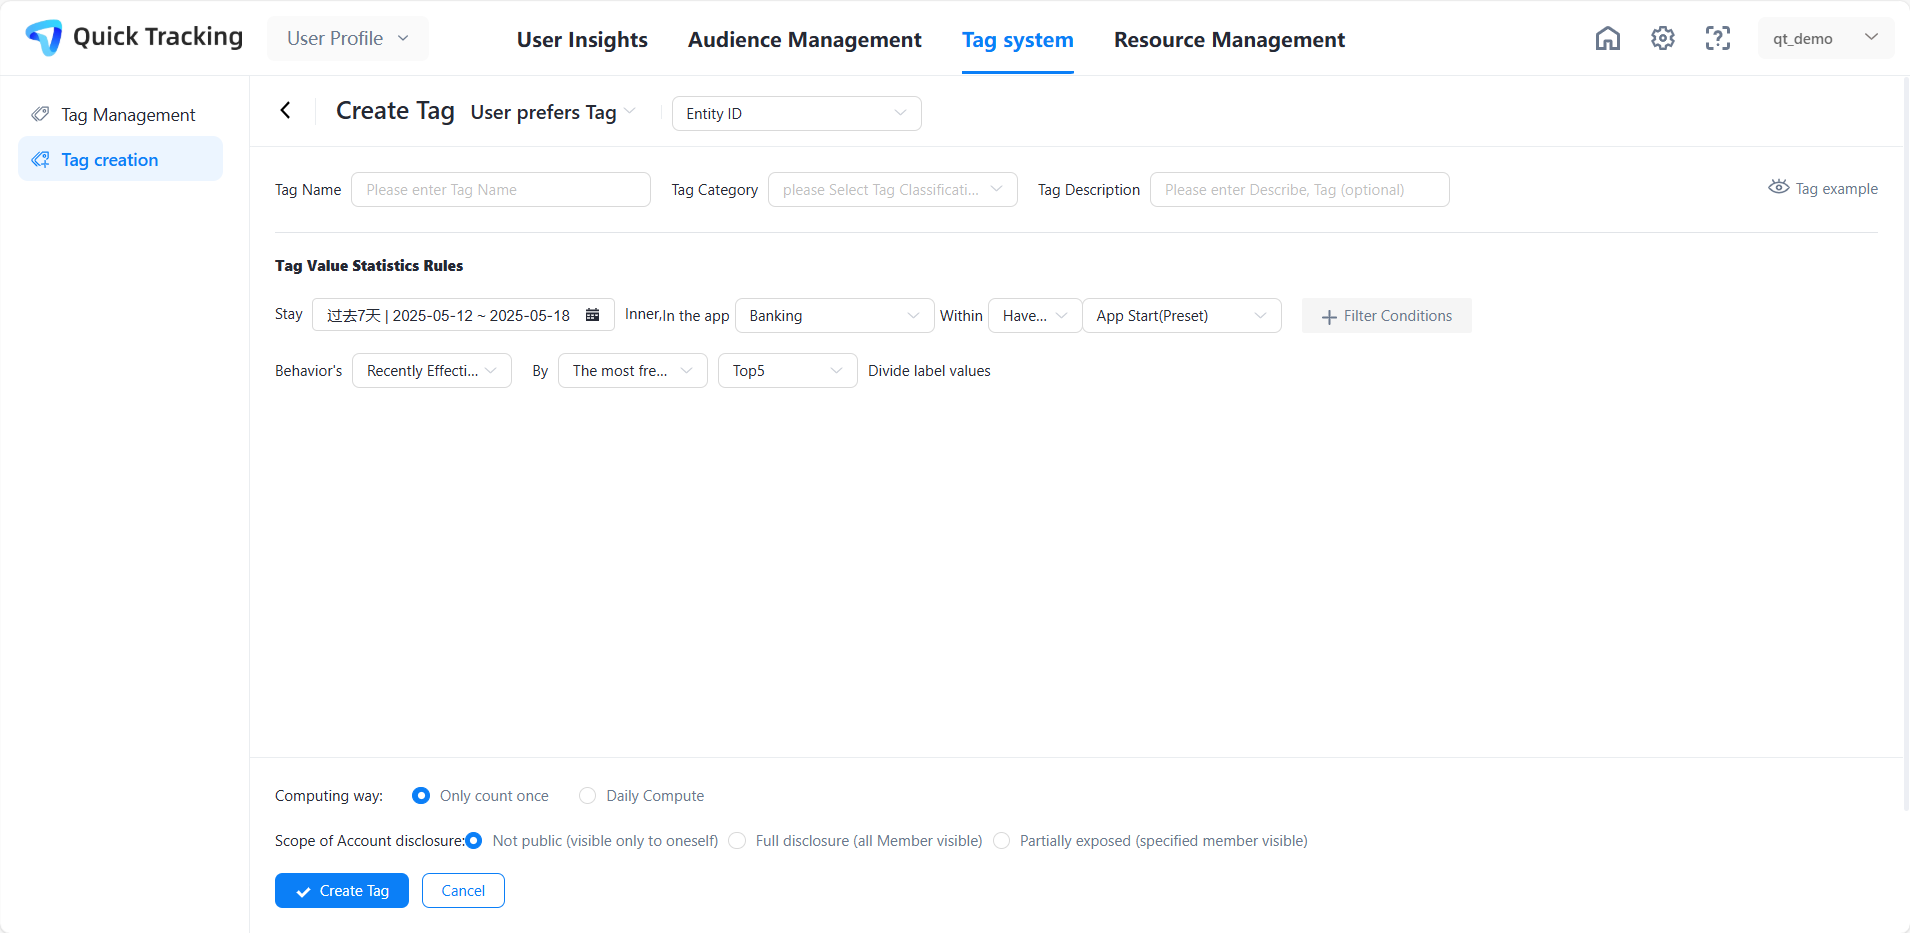The height and width of the screenshot is (933, 1910).
Task: Click the Create Tag button
Action: [342, 891]
